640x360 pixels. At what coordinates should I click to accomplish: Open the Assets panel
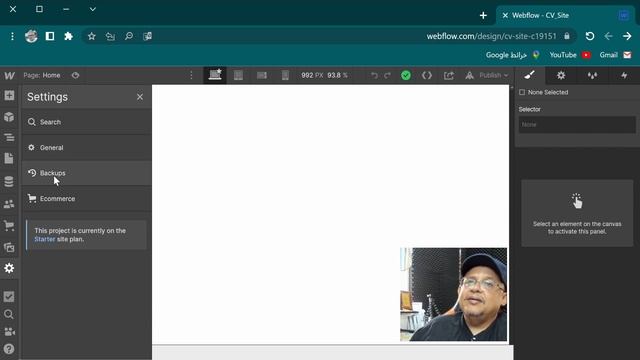click(9, 247)
